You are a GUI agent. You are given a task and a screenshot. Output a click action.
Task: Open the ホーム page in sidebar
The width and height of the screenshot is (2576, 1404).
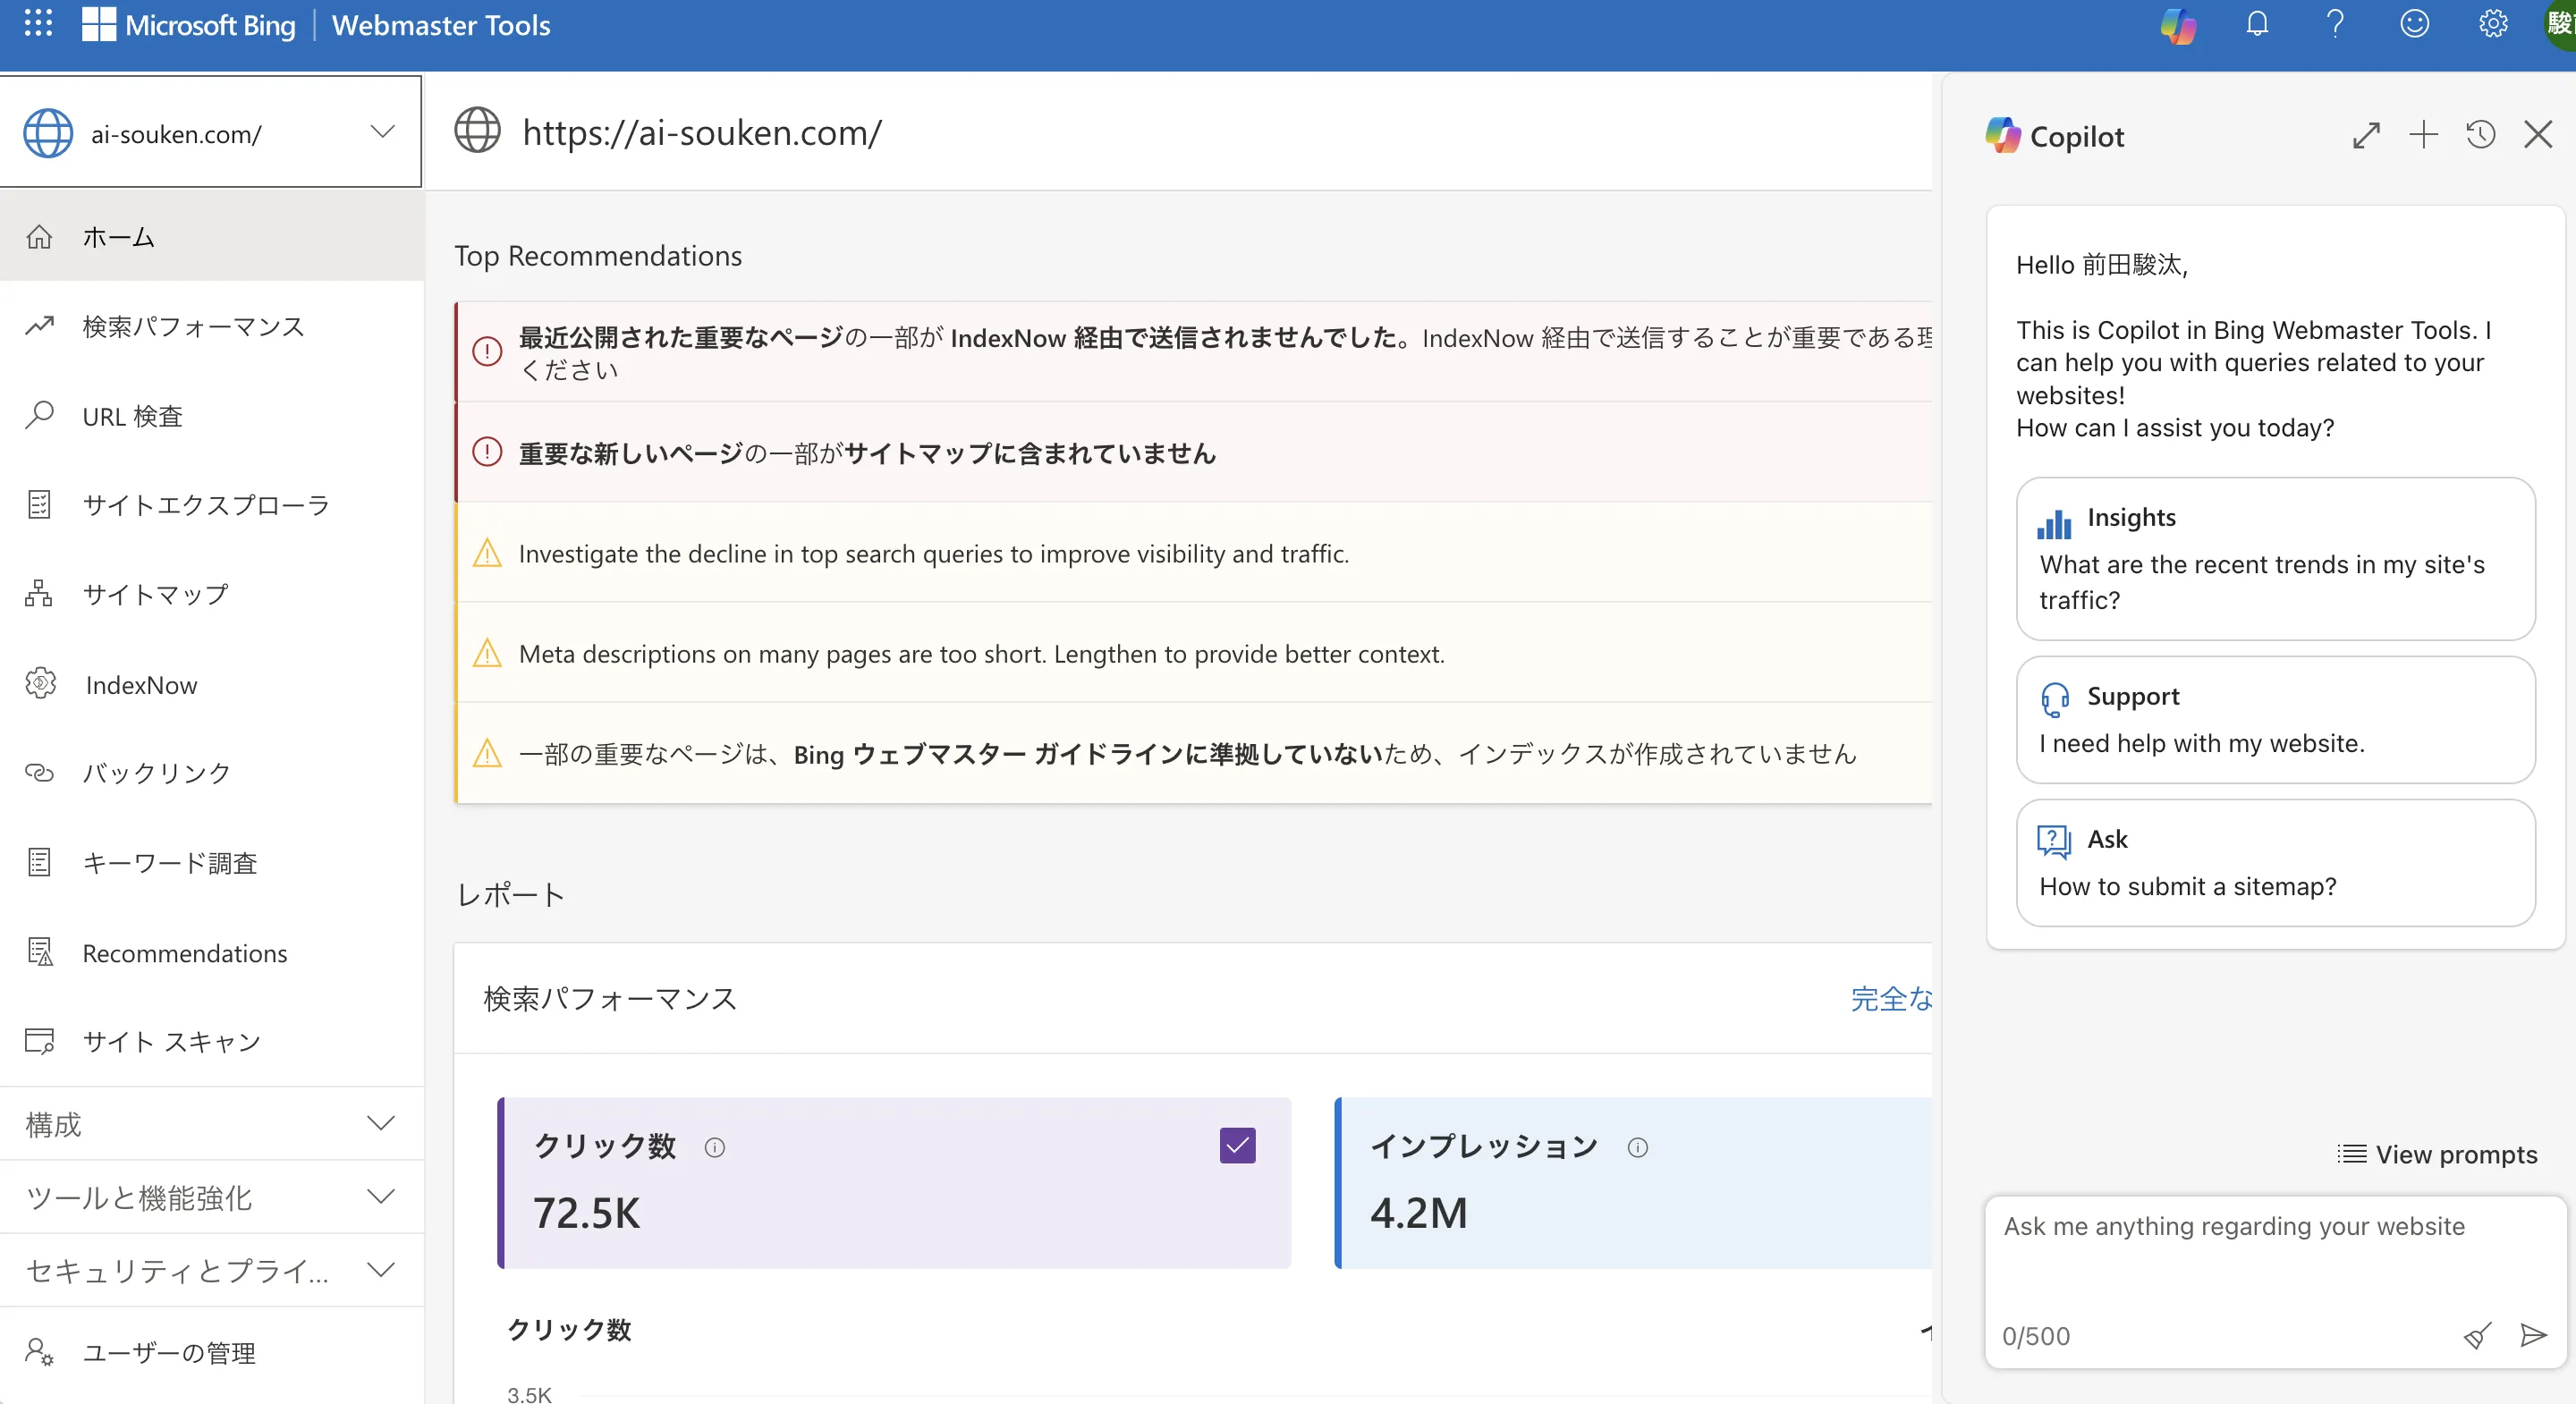pos(117,237)
